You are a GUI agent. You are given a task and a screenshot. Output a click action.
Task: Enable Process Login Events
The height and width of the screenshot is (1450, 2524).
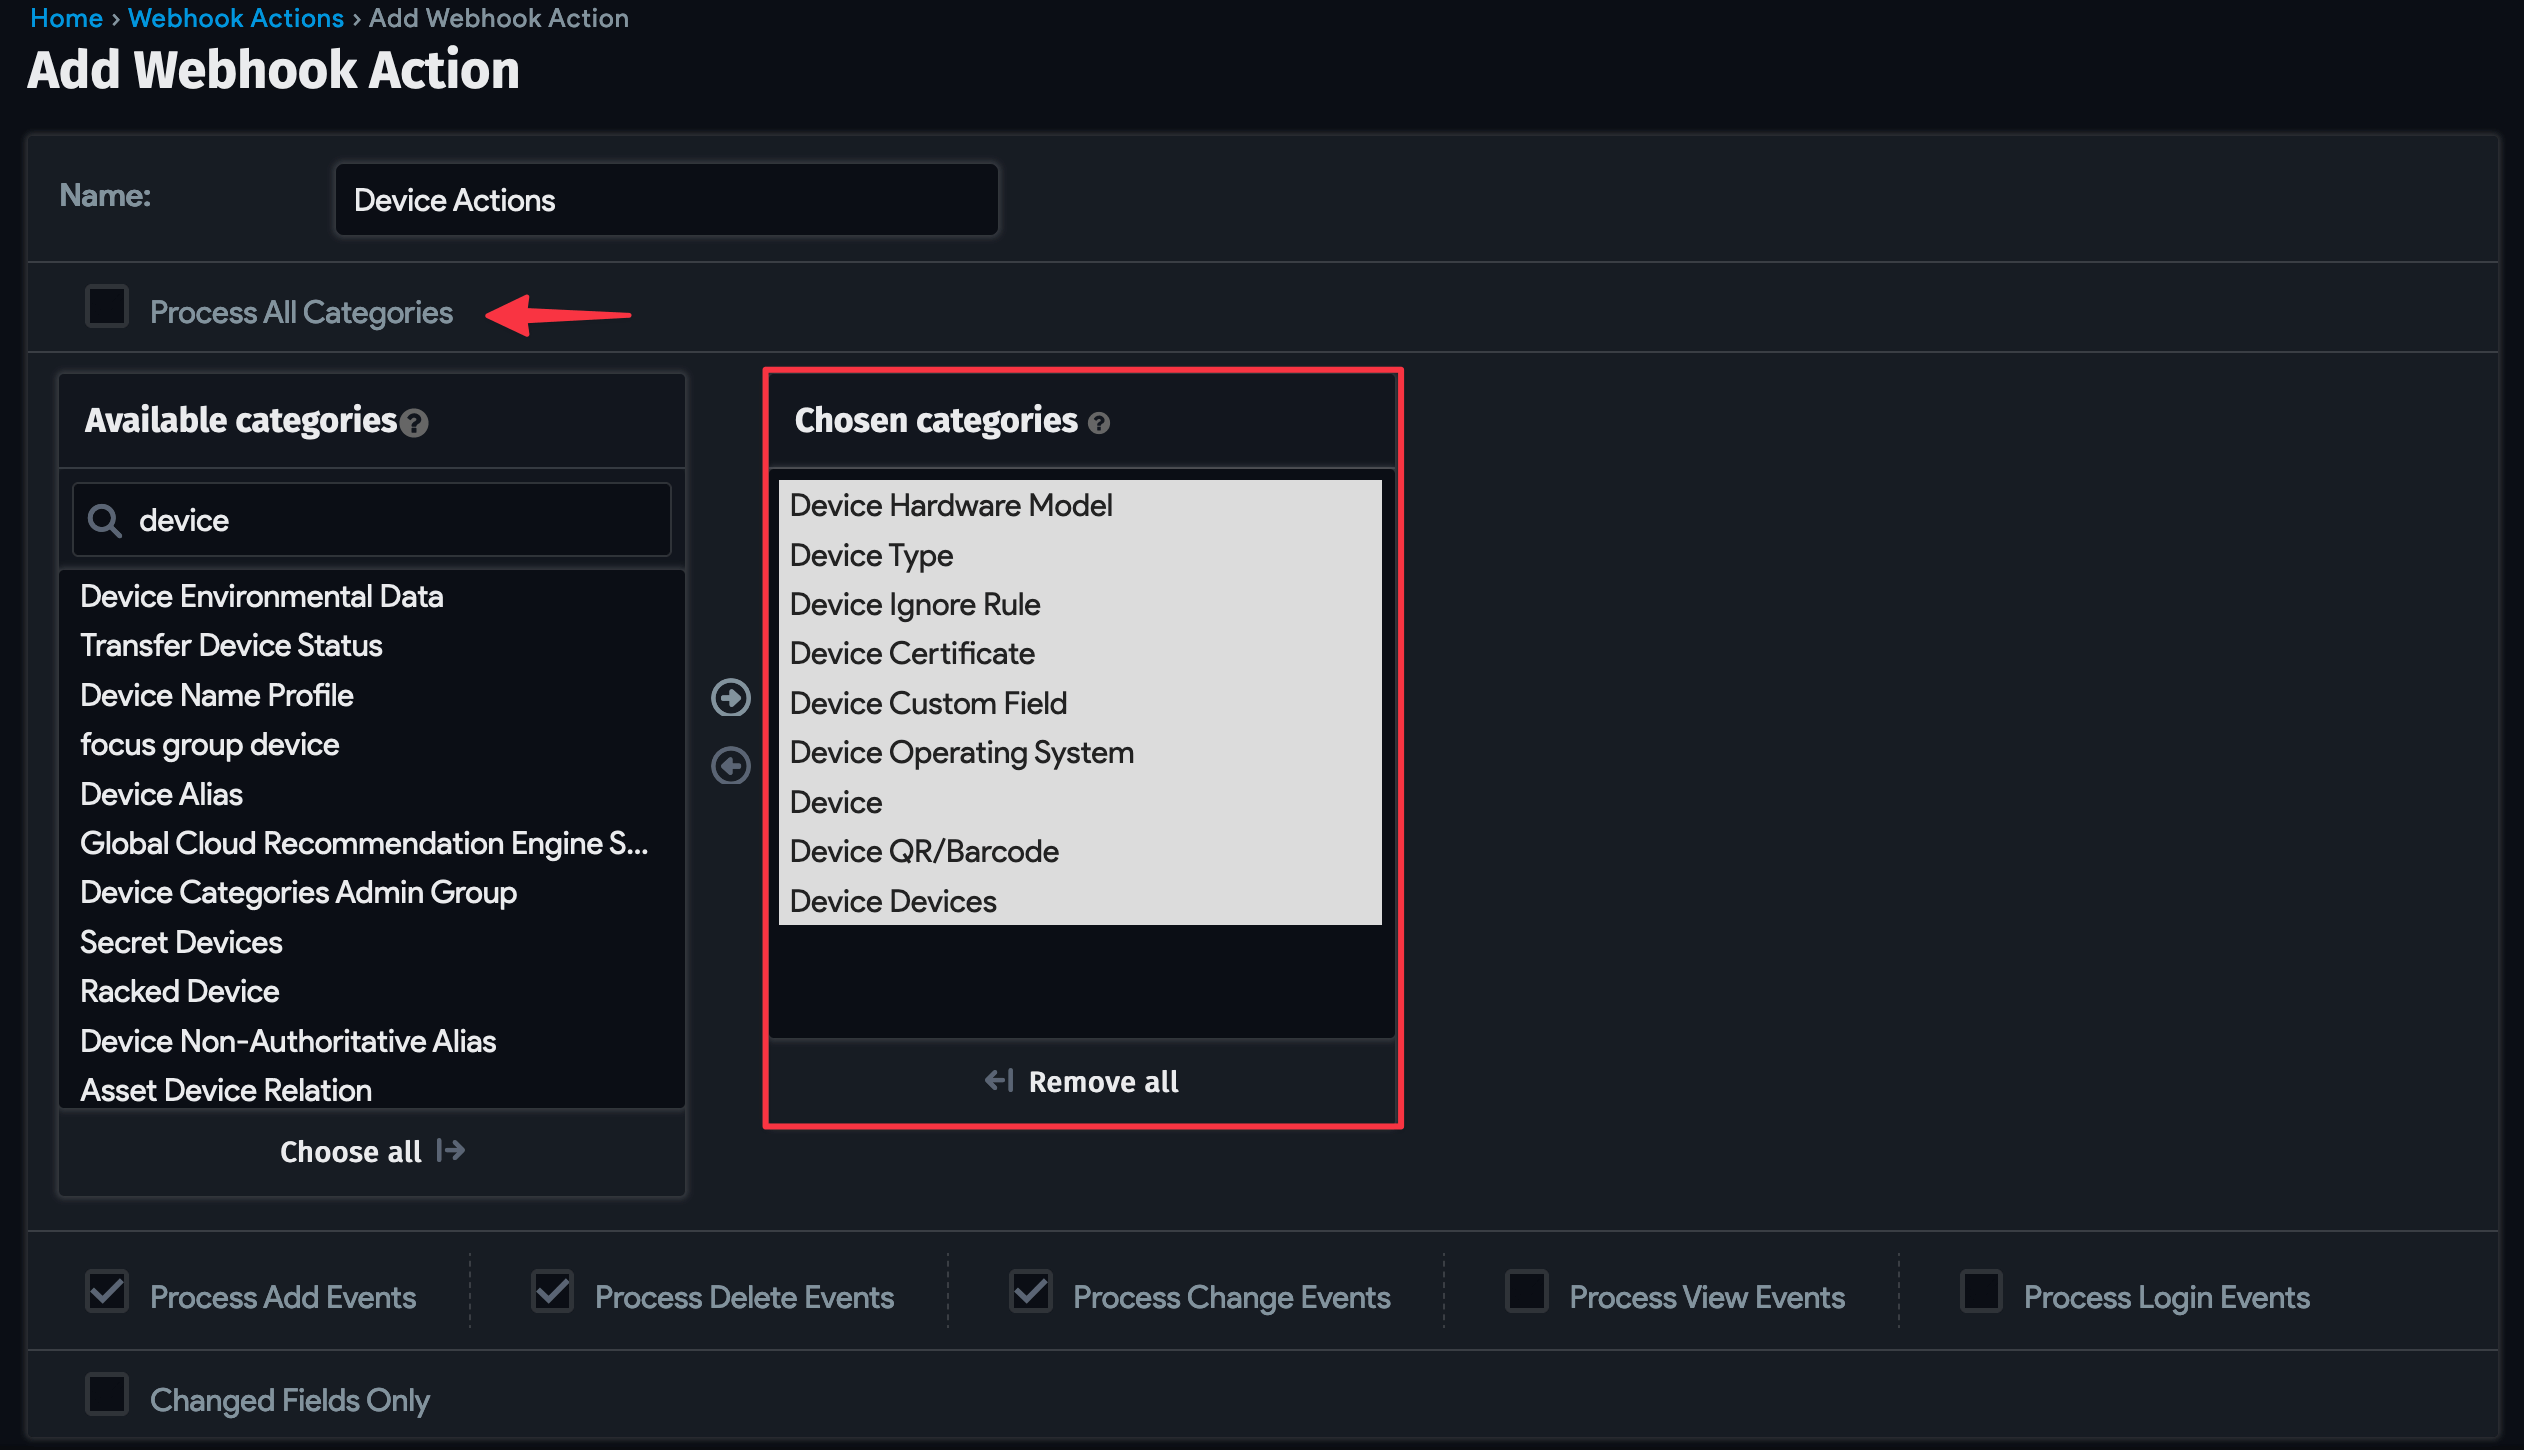(1981, 1291)
